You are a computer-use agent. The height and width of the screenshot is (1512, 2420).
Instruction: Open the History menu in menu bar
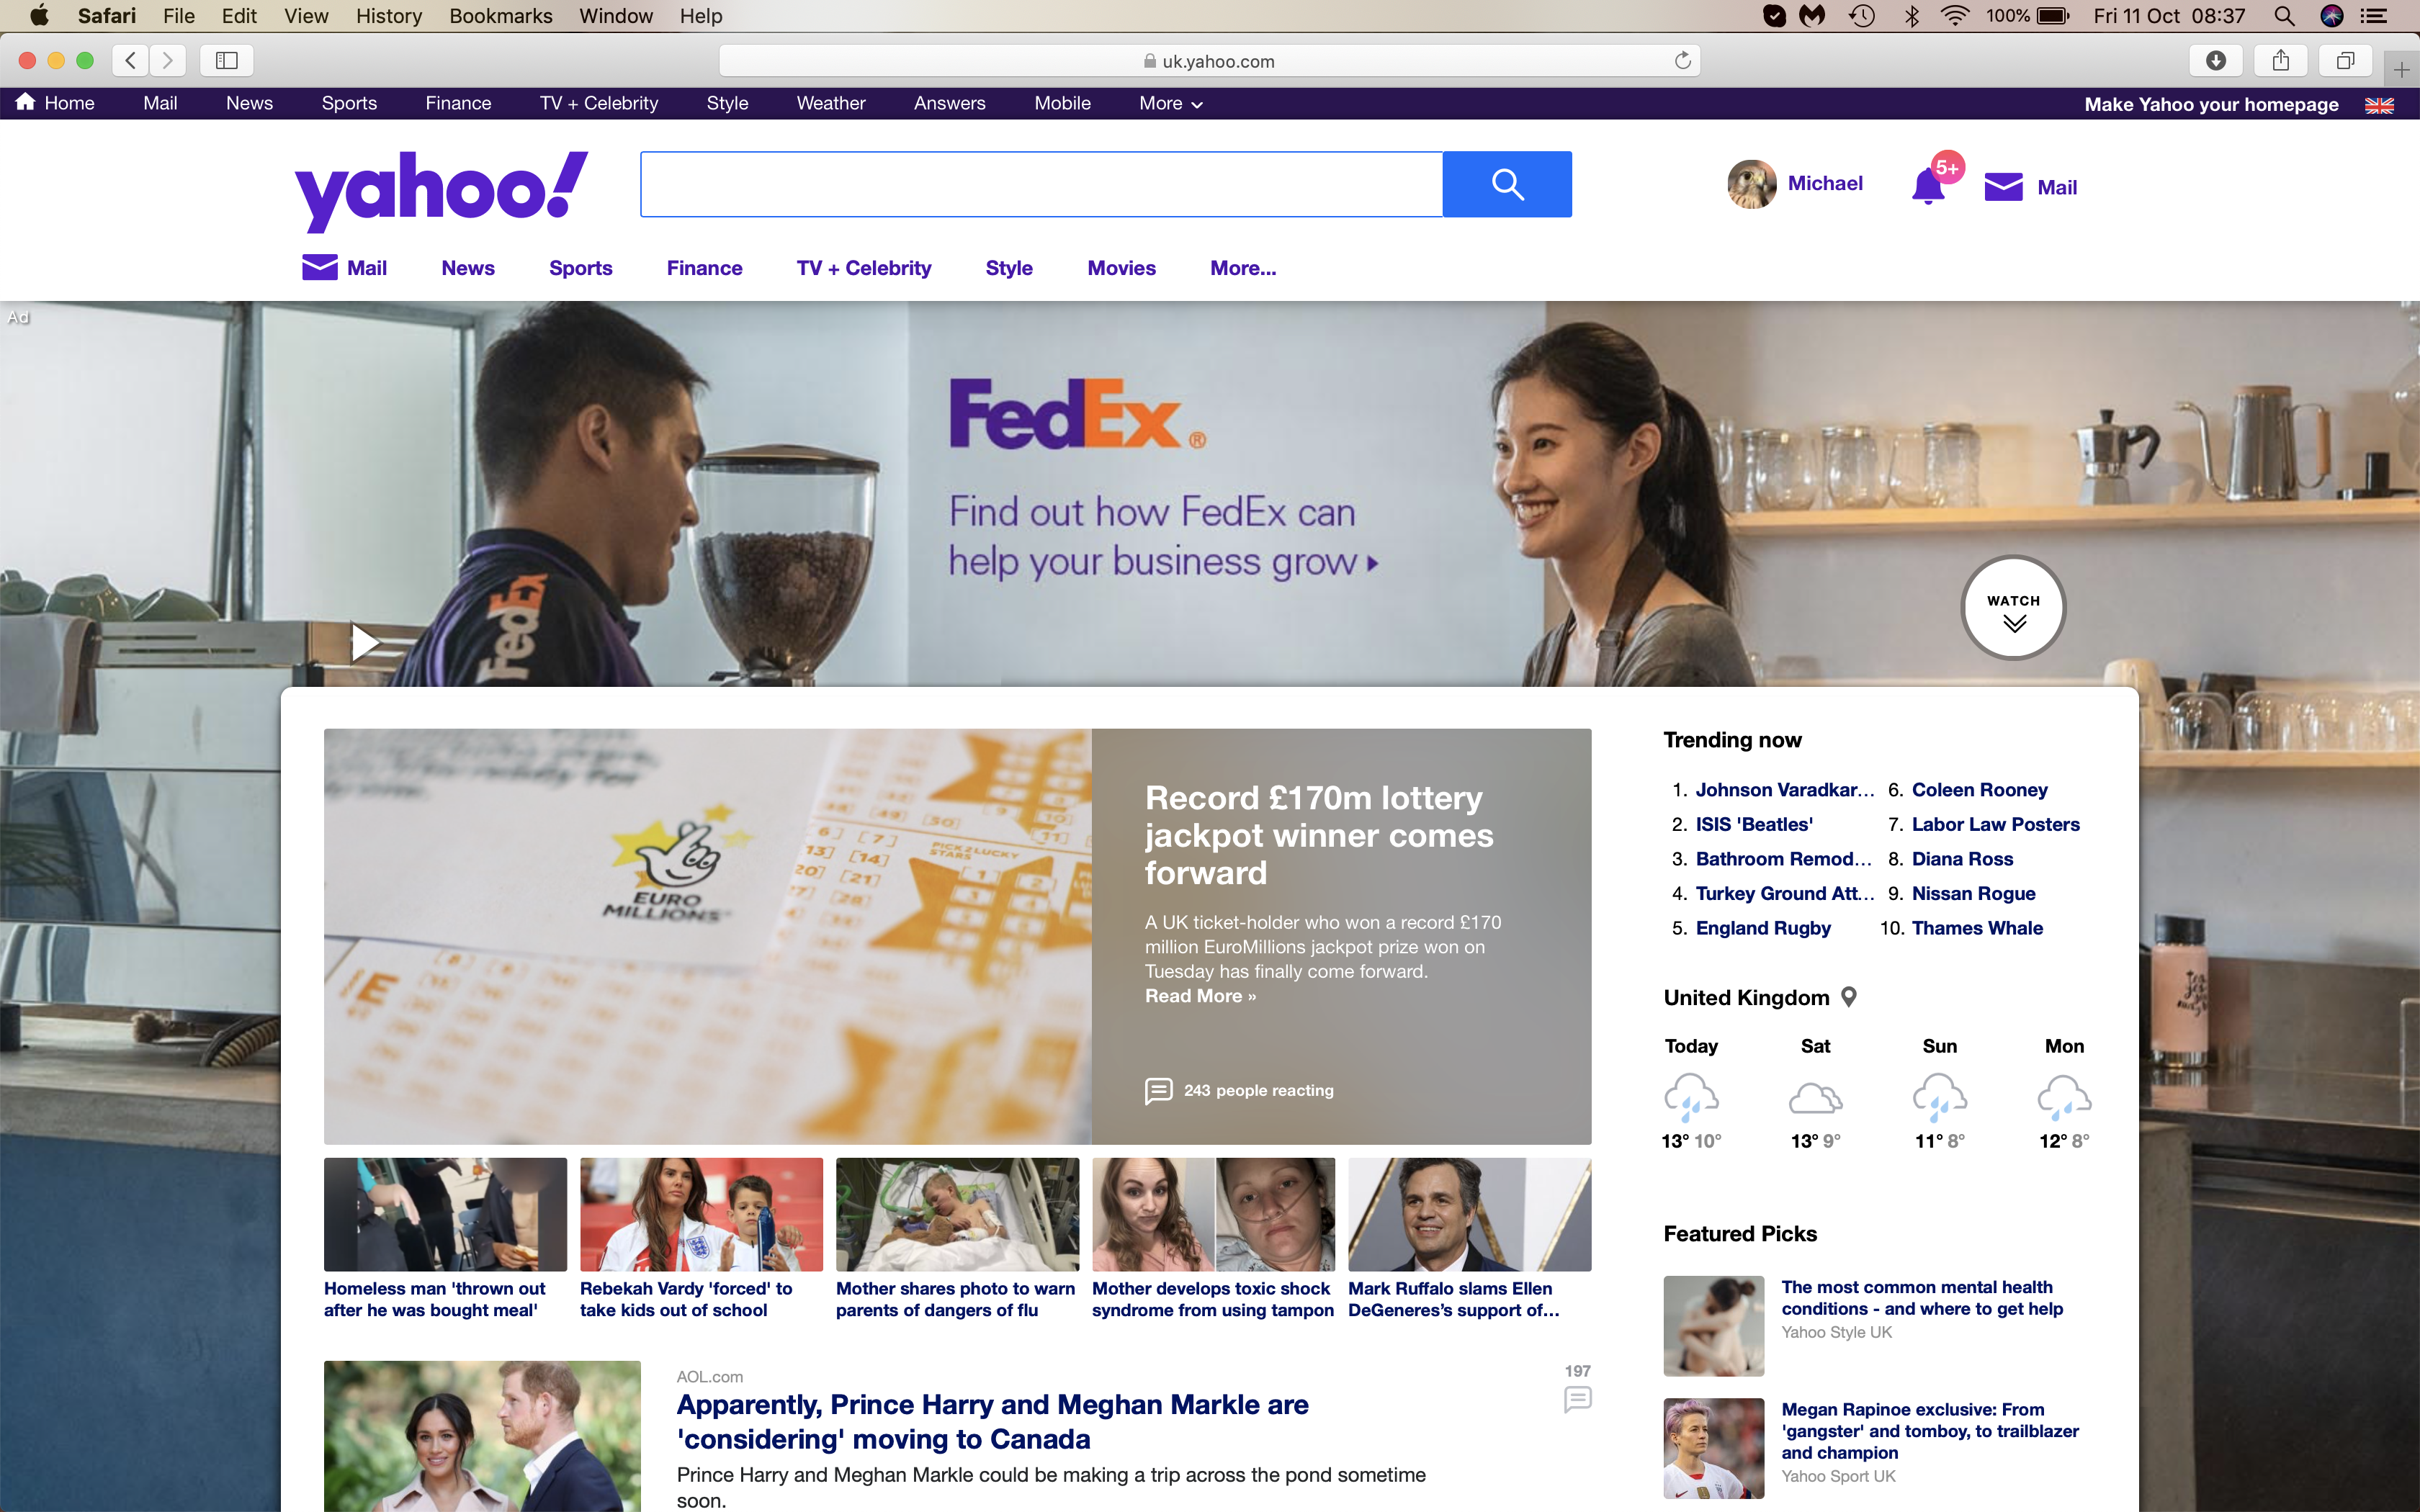(x=388, y=16)
